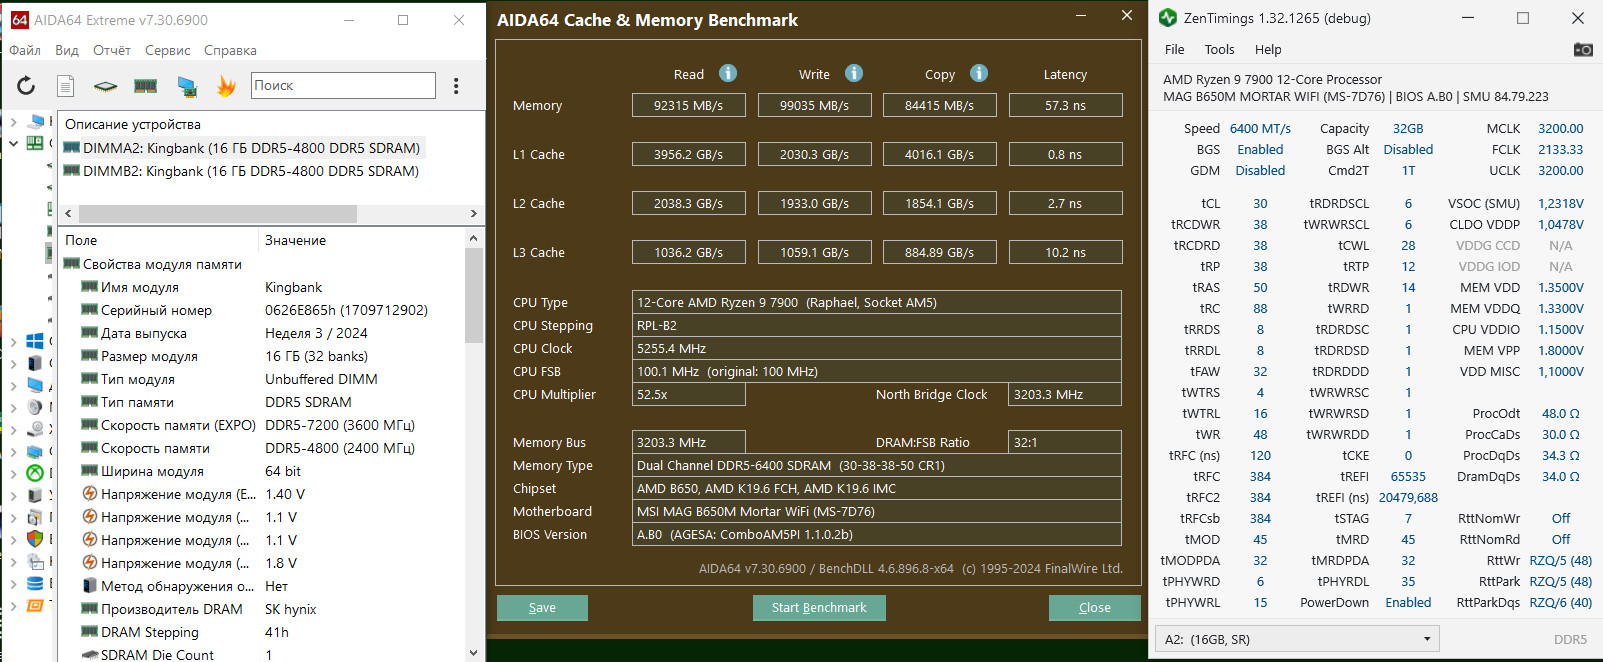This screenshot has height=662, width=1603.
Task: Click the DIMMA2 memory module icon
Action: coord(72,148)
